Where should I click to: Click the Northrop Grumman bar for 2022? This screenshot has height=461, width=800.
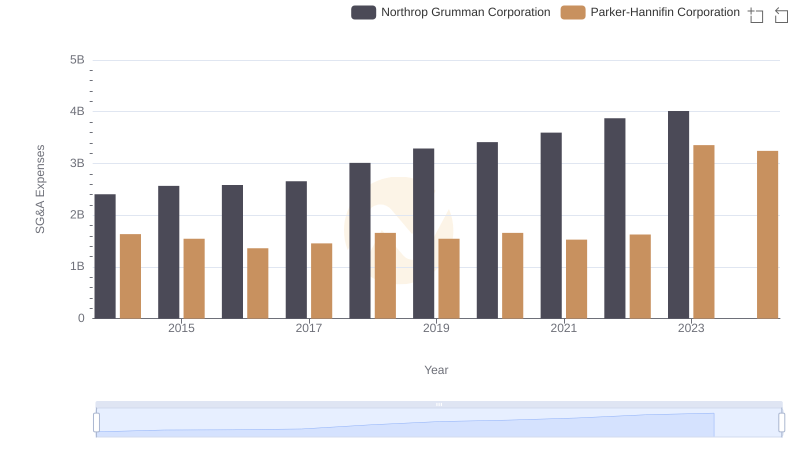click(615, 219)
